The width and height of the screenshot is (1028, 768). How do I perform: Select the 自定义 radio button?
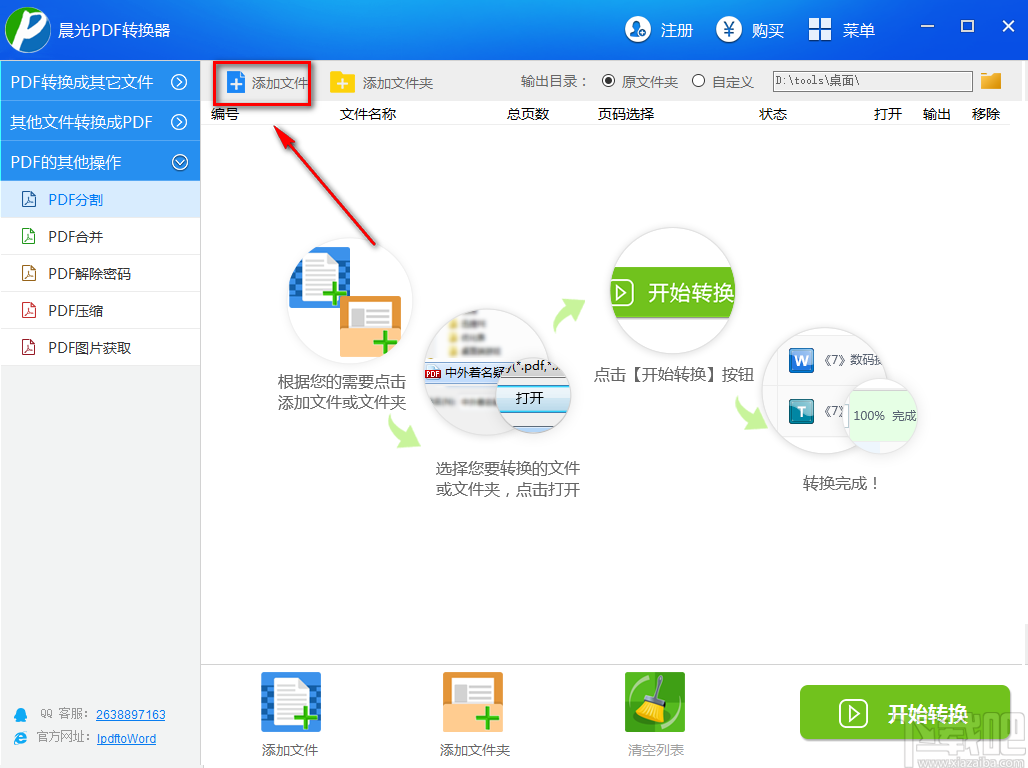[698, 81]
